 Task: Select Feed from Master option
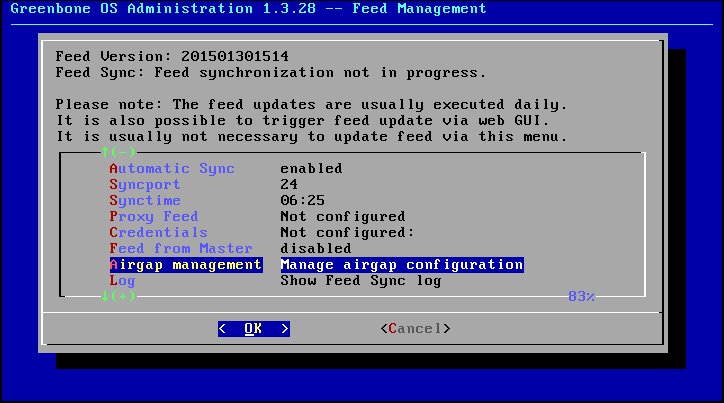click(181, 248)
